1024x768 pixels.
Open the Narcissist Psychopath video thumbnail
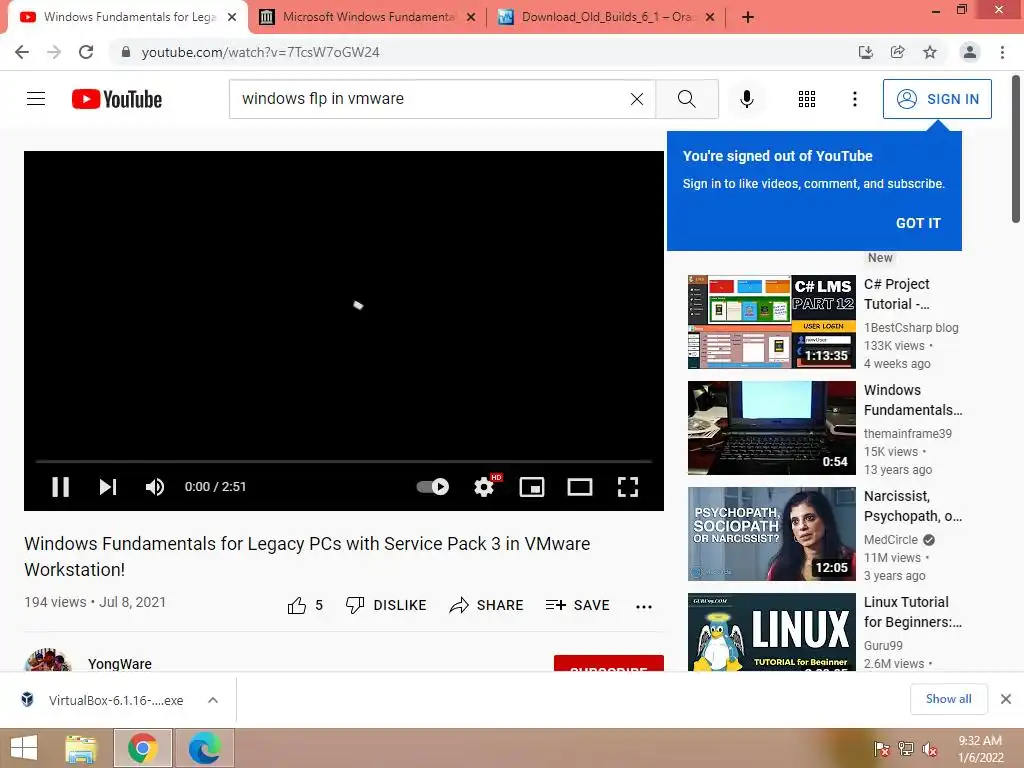point(771,534)
